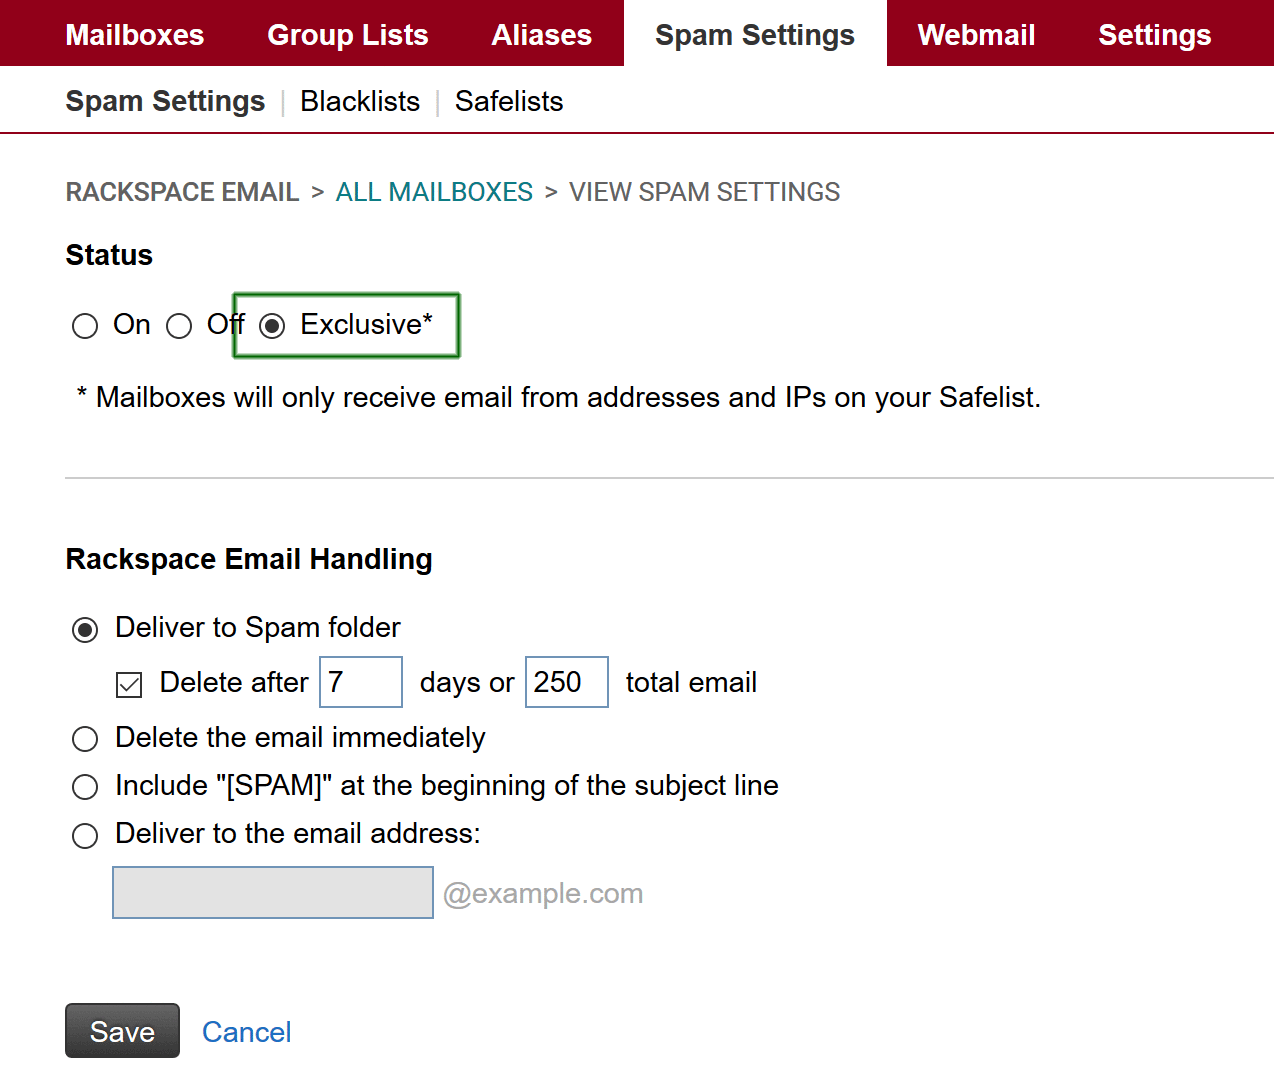The width and height of the screenshot is (1274, 1080).
Task: Toggle the Delete after checkbox
Action: coord(129,684)
